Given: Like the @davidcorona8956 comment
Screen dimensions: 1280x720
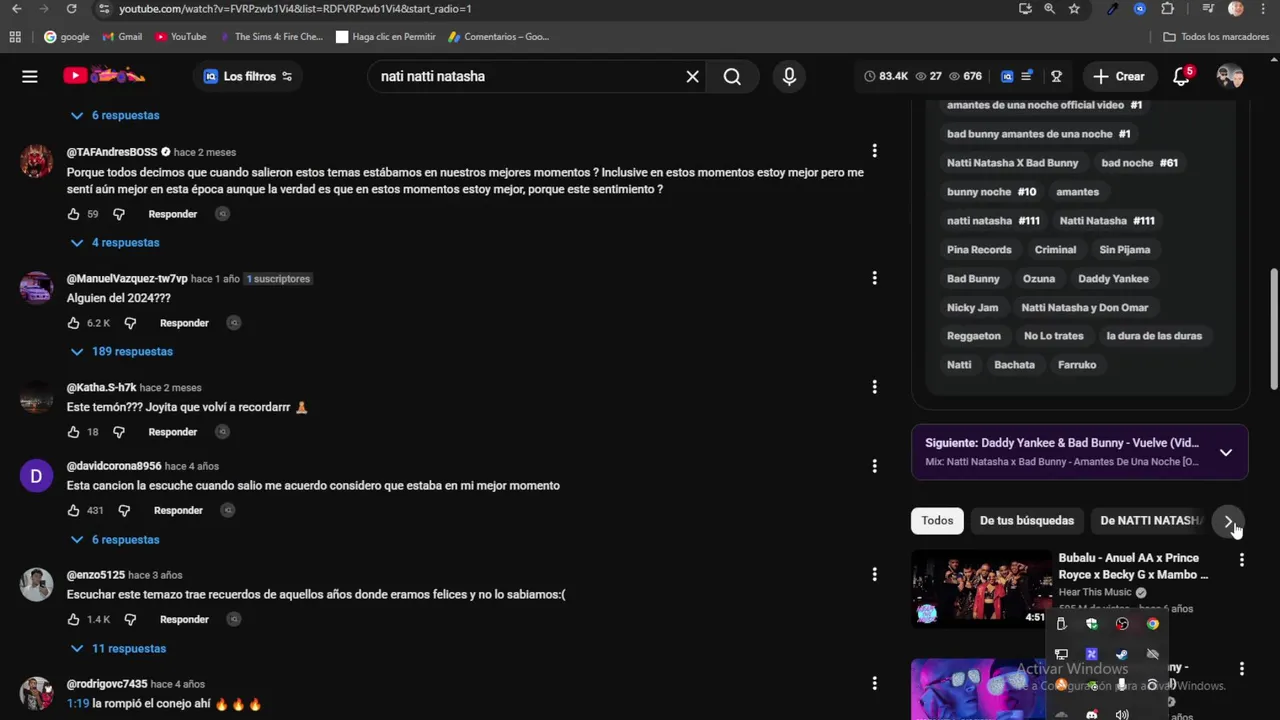Looking at the screenshot, I should click(73, 510).
